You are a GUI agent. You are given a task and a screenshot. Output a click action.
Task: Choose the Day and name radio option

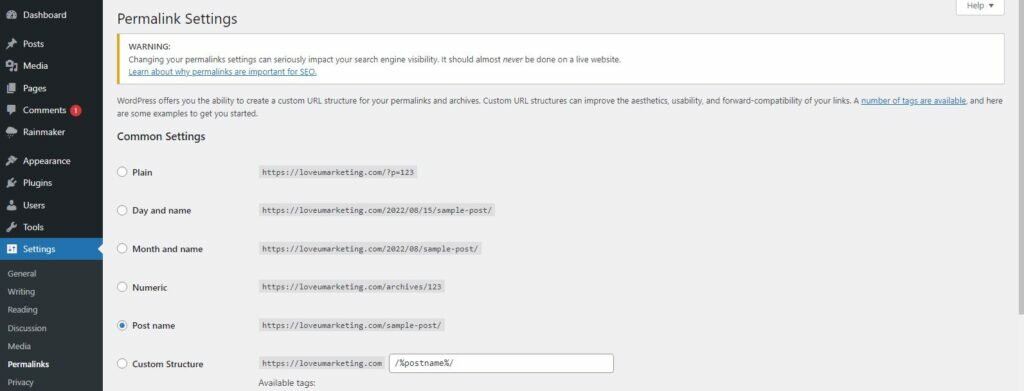point(122,210)
